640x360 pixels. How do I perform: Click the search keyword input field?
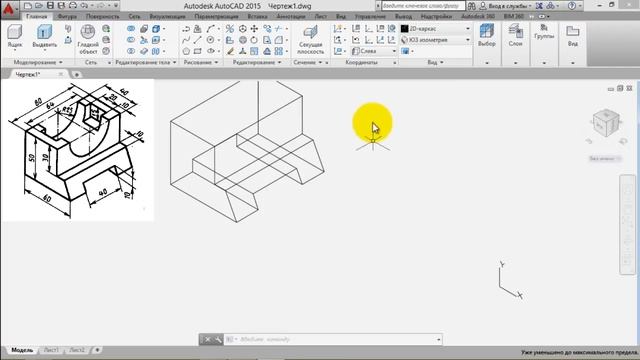pos(423,6)
